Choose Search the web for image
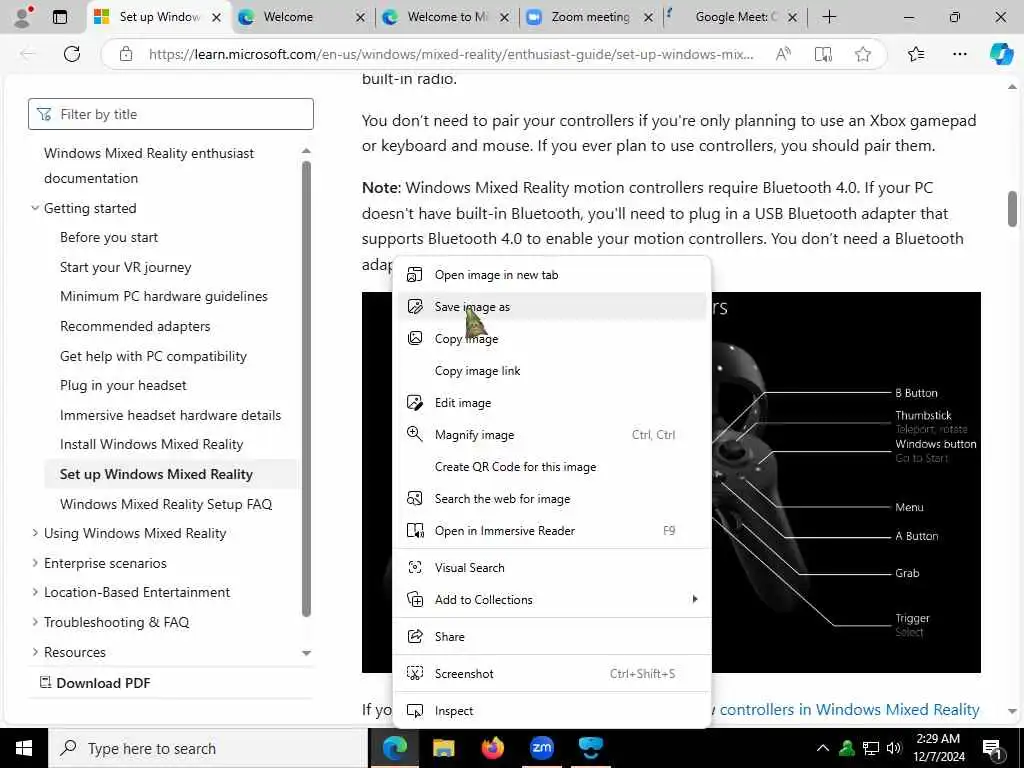The width and height of the screenshot is (1024, 768). click(x=552, y=499)
